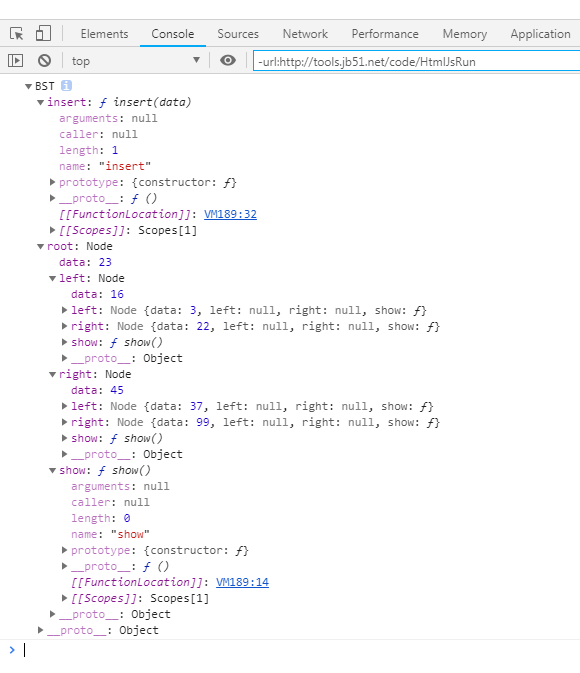Click the console filter input field
The height and width of the screenshot is (673, 580).
416,61
